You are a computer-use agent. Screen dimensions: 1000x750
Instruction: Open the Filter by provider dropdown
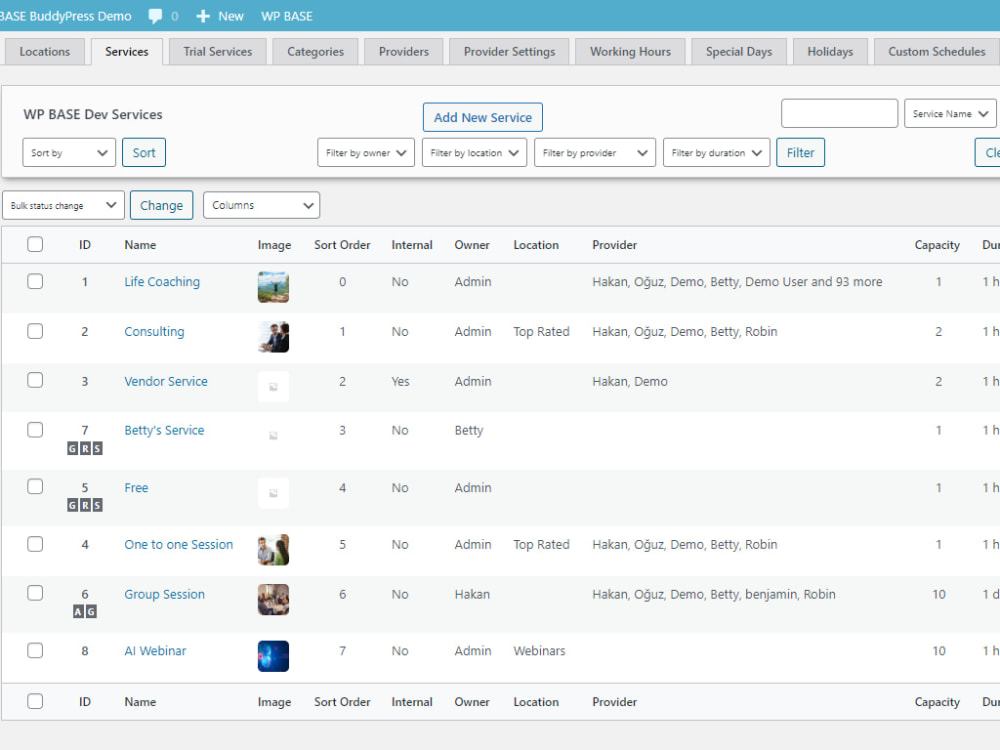coord(595,152)
